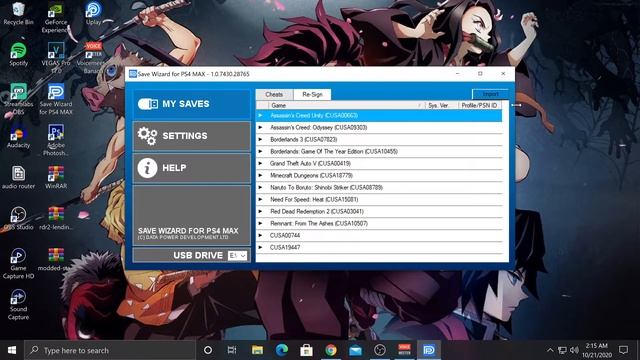Click the Sys. Ver column header
Viewport: 640px width, 360px height.
pos(442,105)
